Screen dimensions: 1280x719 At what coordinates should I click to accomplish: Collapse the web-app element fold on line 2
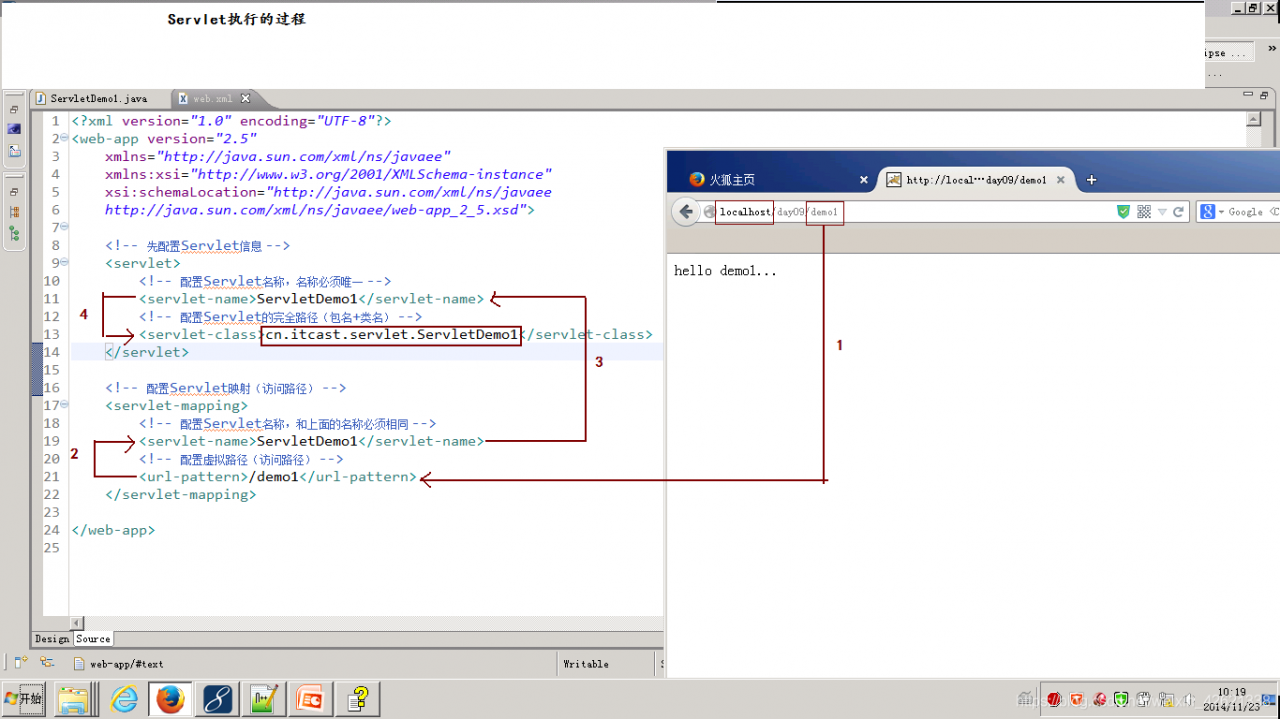point(64,139)
